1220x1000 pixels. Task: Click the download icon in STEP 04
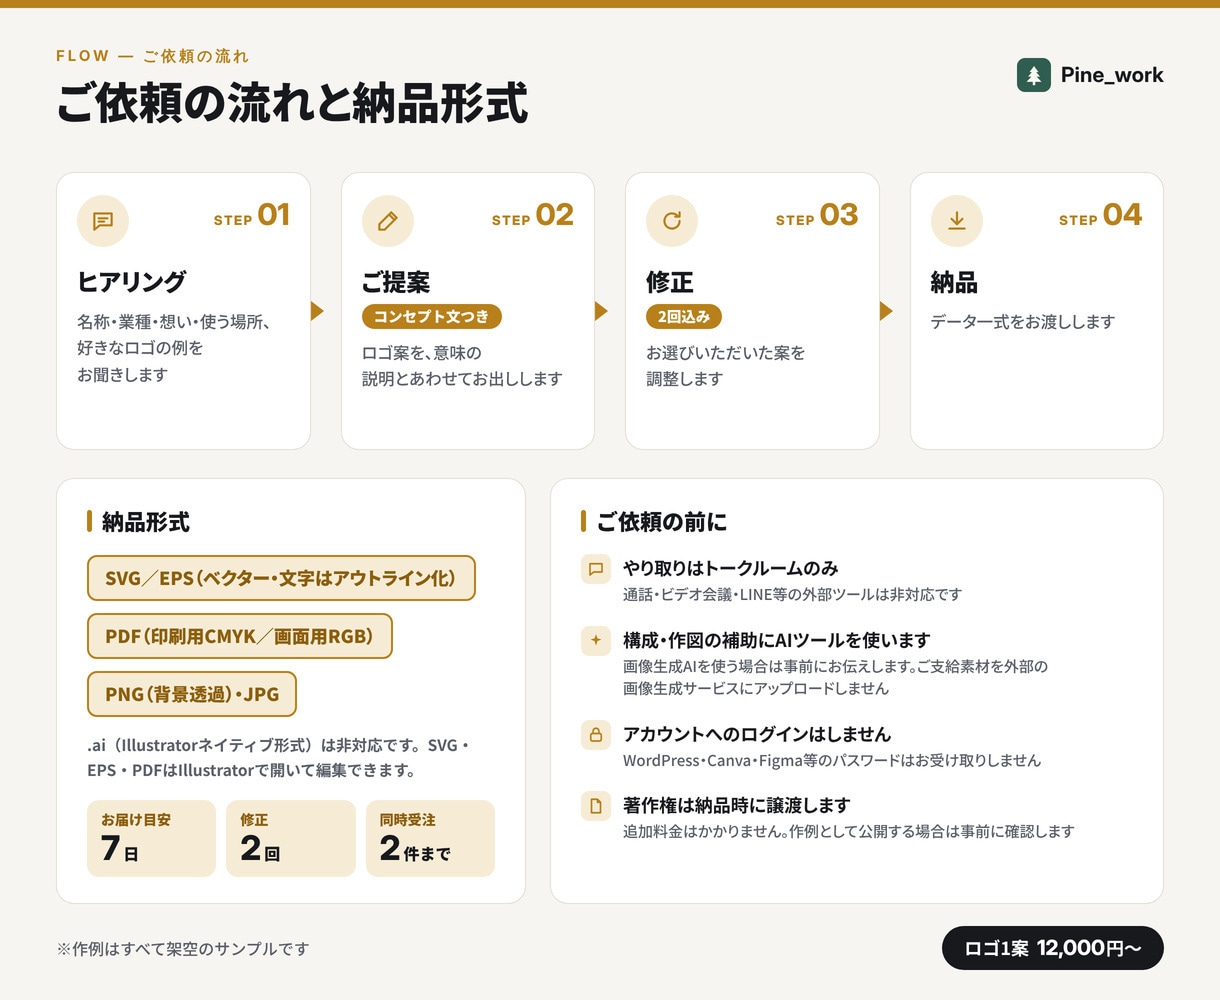(957, 221)
